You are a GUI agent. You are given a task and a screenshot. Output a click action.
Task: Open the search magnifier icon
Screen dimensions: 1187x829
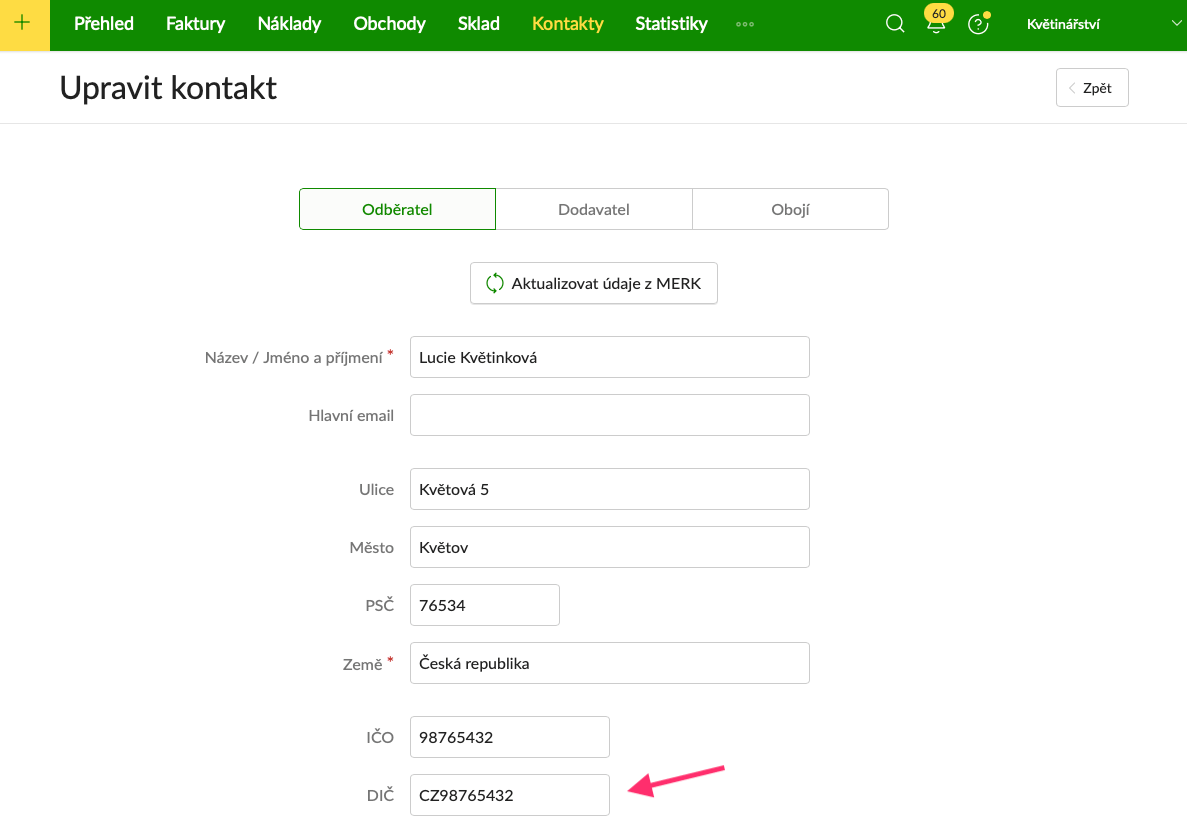click(x=895, y=24)
